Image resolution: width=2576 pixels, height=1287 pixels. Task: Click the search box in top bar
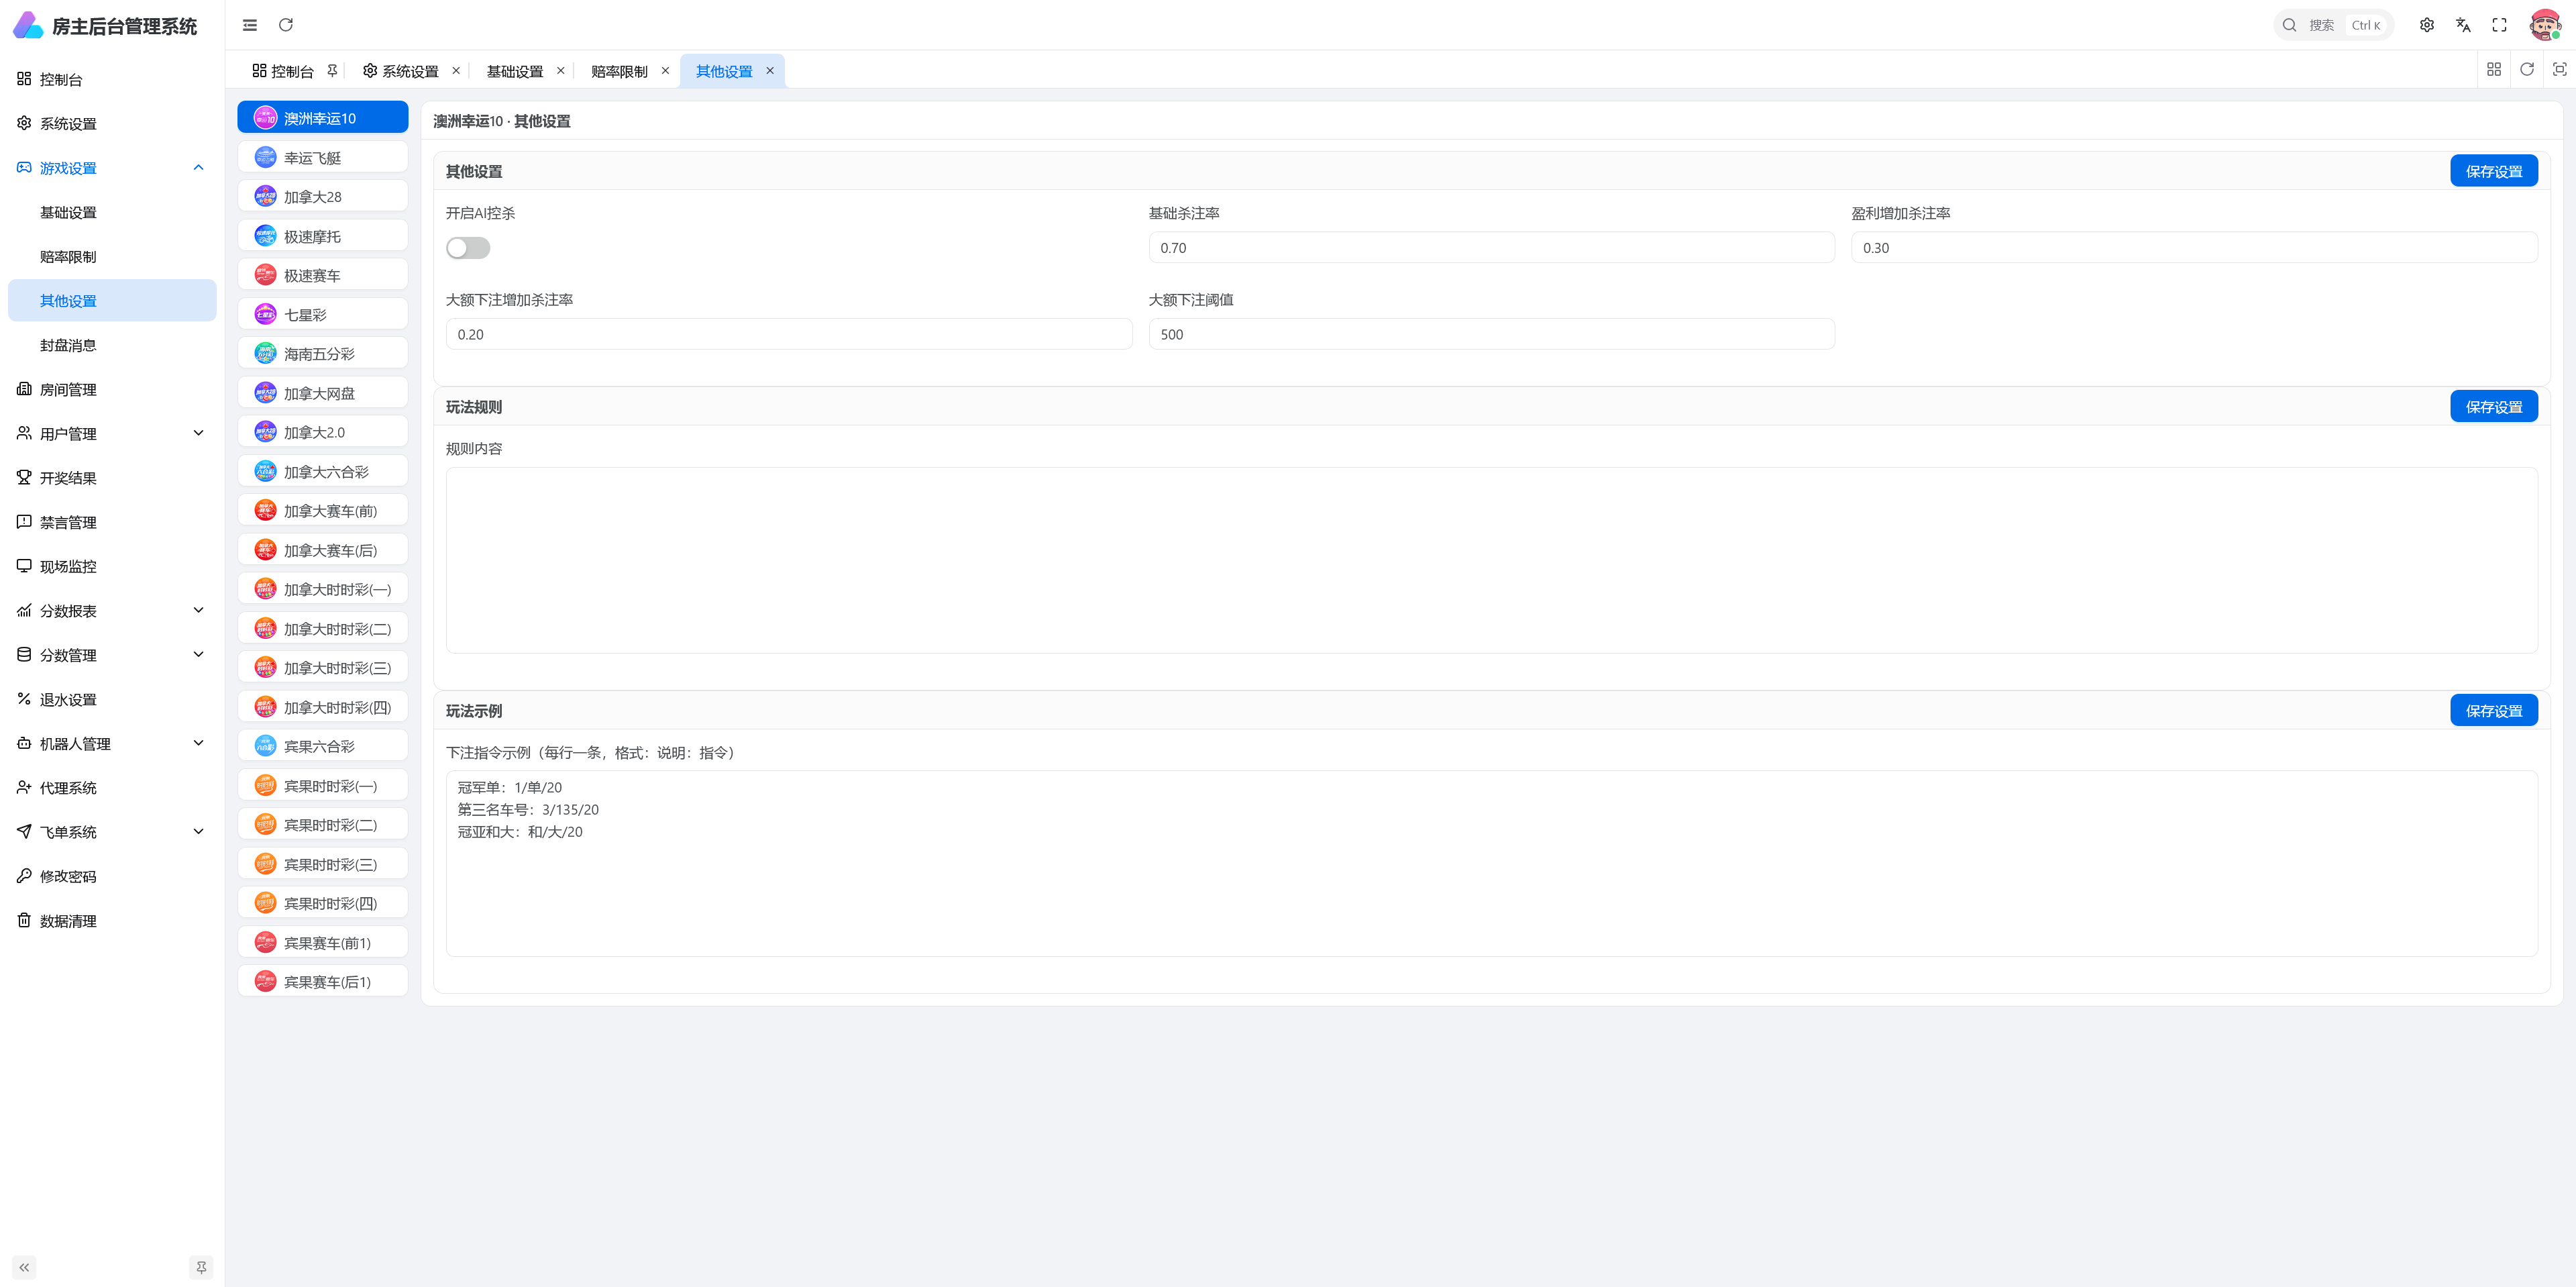click(x=2333, y=25)
